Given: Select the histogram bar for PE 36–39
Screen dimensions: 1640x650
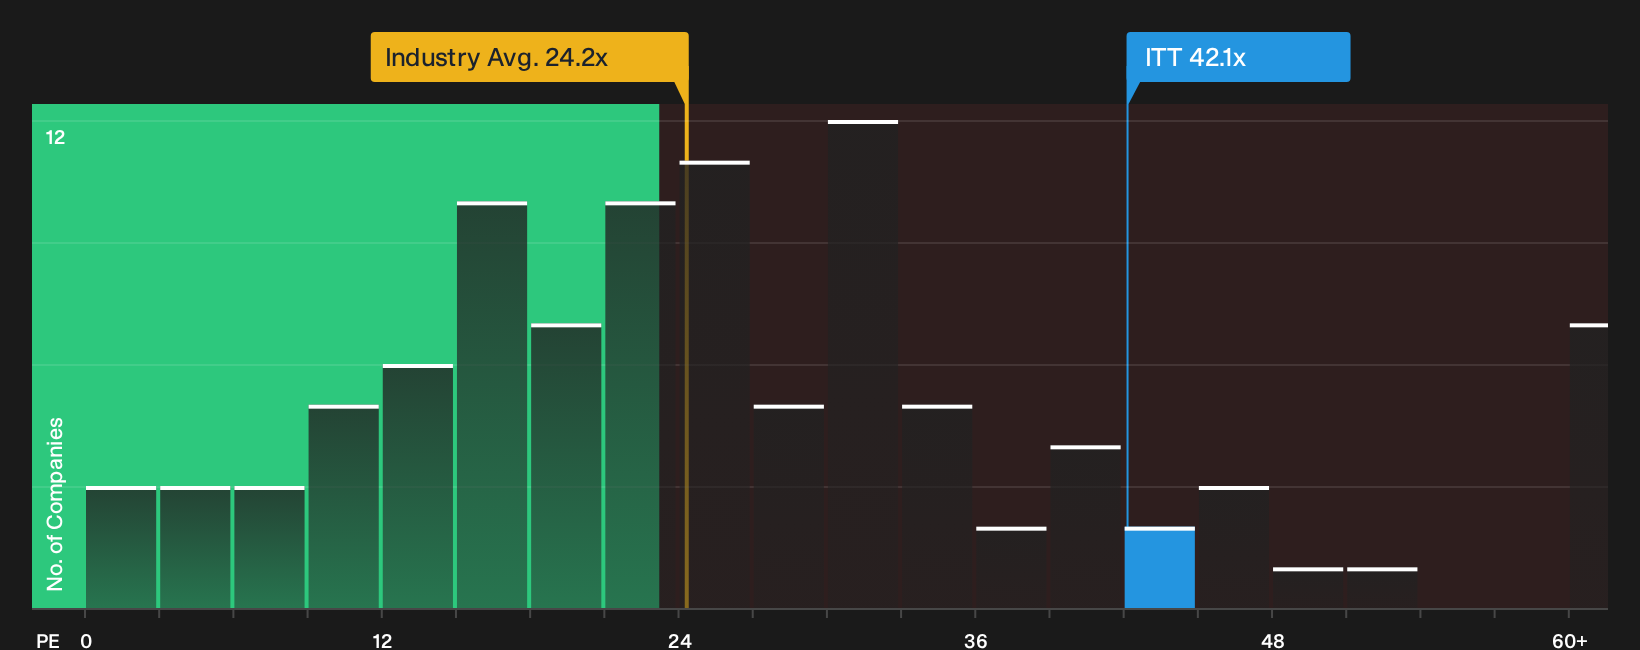Looking at the screenshot, I should pos(1011,567).
